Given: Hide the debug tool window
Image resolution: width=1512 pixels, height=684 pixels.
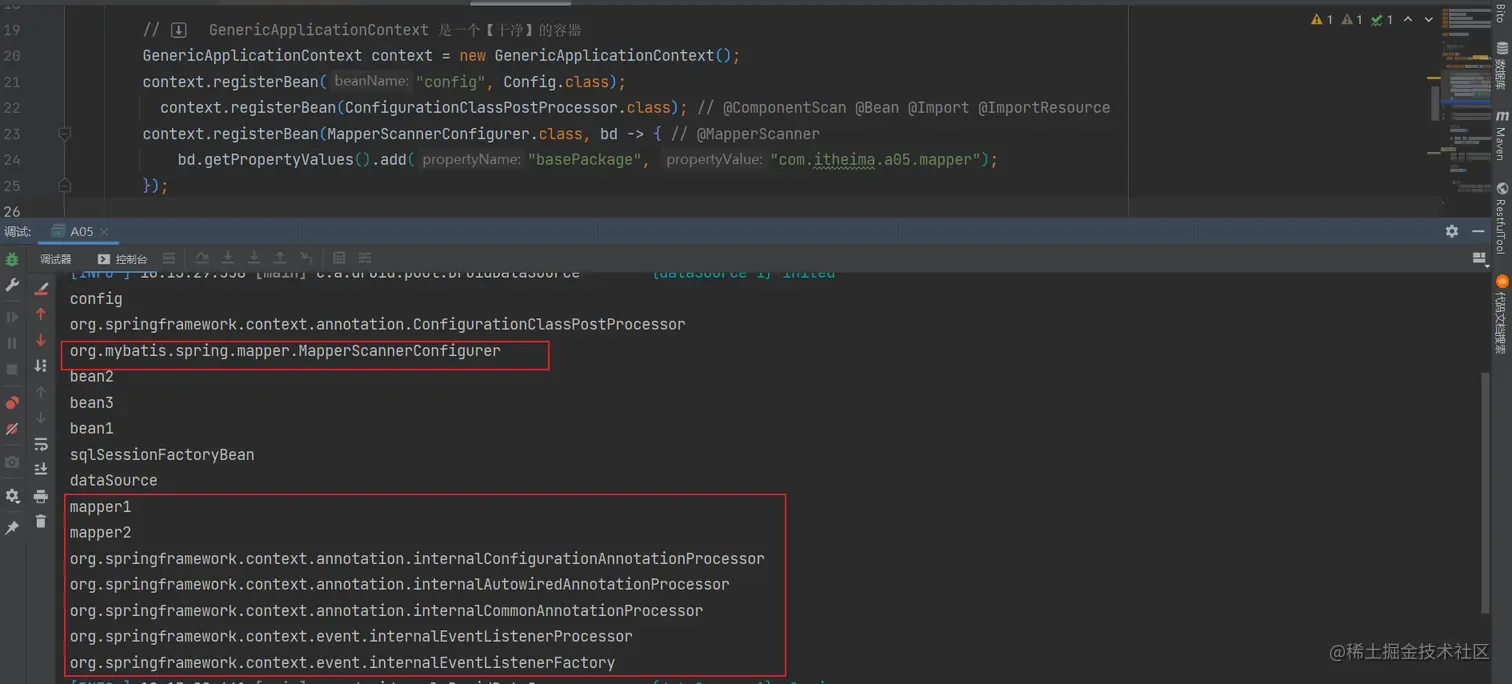Looking at the screenshot, I should [1479, 231].
